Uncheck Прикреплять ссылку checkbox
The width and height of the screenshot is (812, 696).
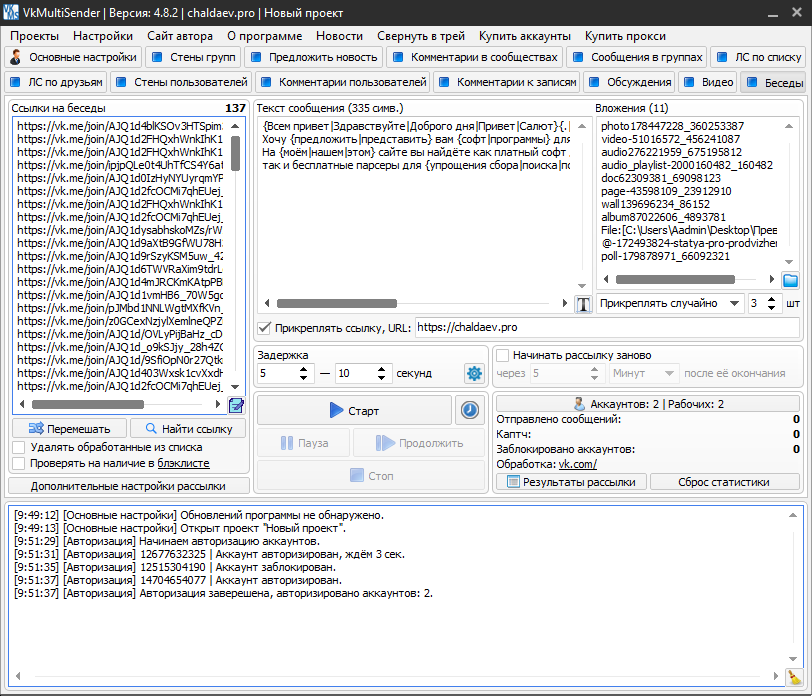pos(264,327)
